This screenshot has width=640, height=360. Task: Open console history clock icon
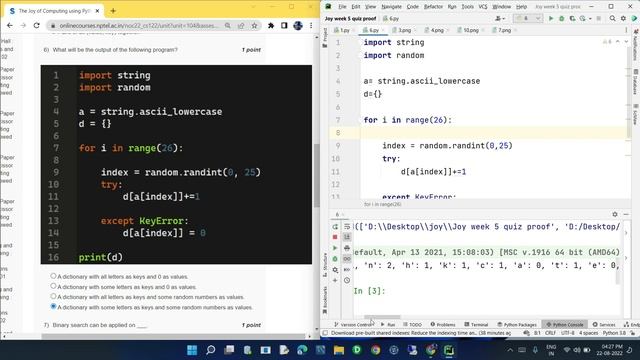(x=347, y=280)
